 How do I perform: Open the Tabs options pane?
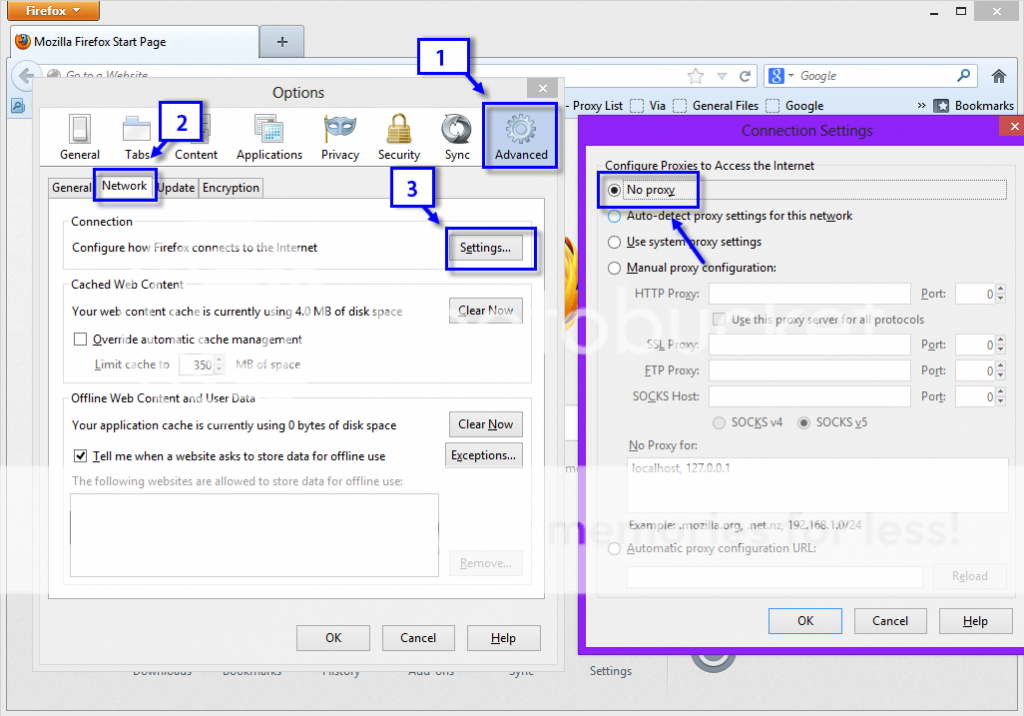(x=136, y=138)
